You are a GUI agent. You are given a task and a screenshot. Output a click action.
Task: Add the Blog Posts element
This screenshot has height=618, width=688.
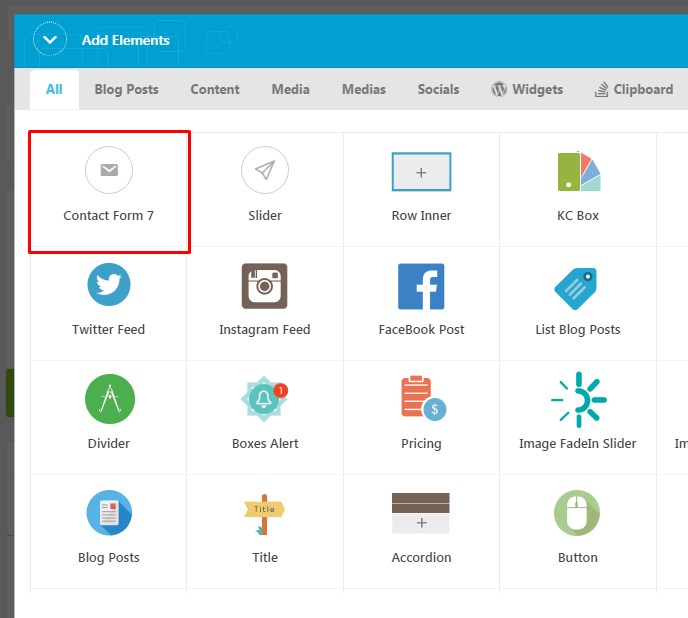tap(109, 514)
